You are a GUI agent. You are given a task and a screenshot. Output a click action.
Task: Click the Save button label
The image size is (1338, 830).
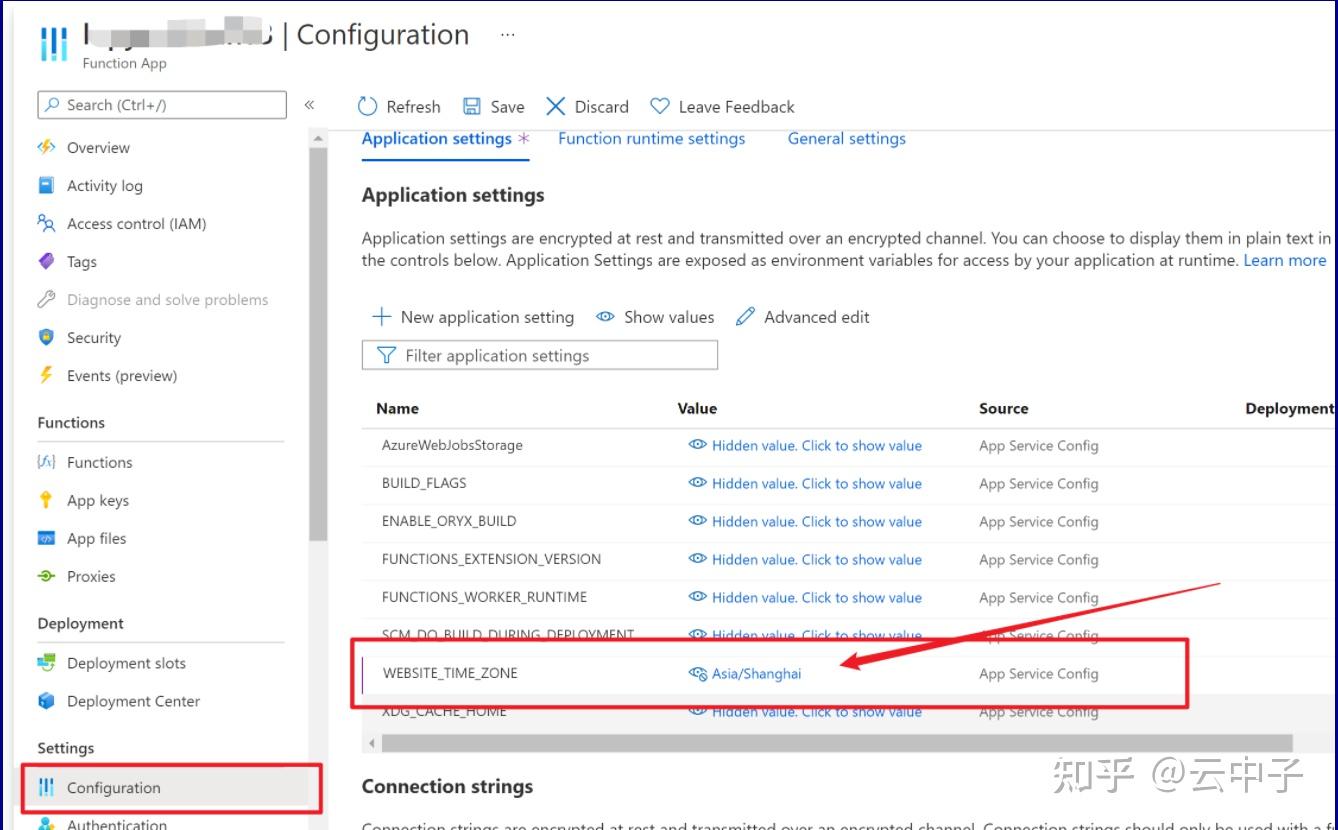(x=507, y=107)
